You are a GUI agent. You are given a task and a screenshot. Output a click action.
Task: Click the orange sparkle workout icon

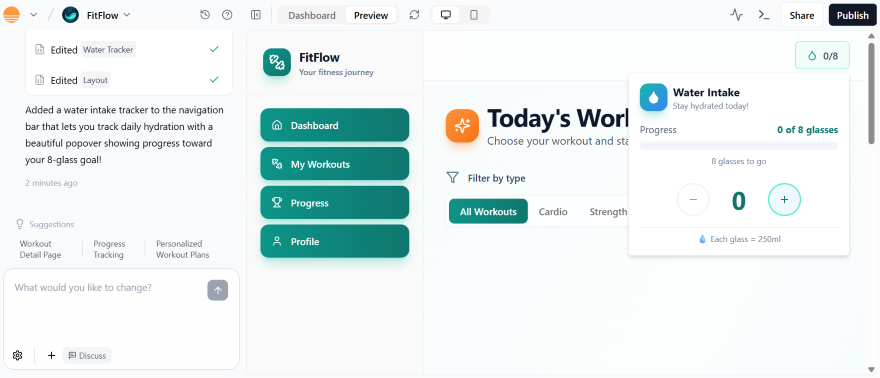click(462, 126)
